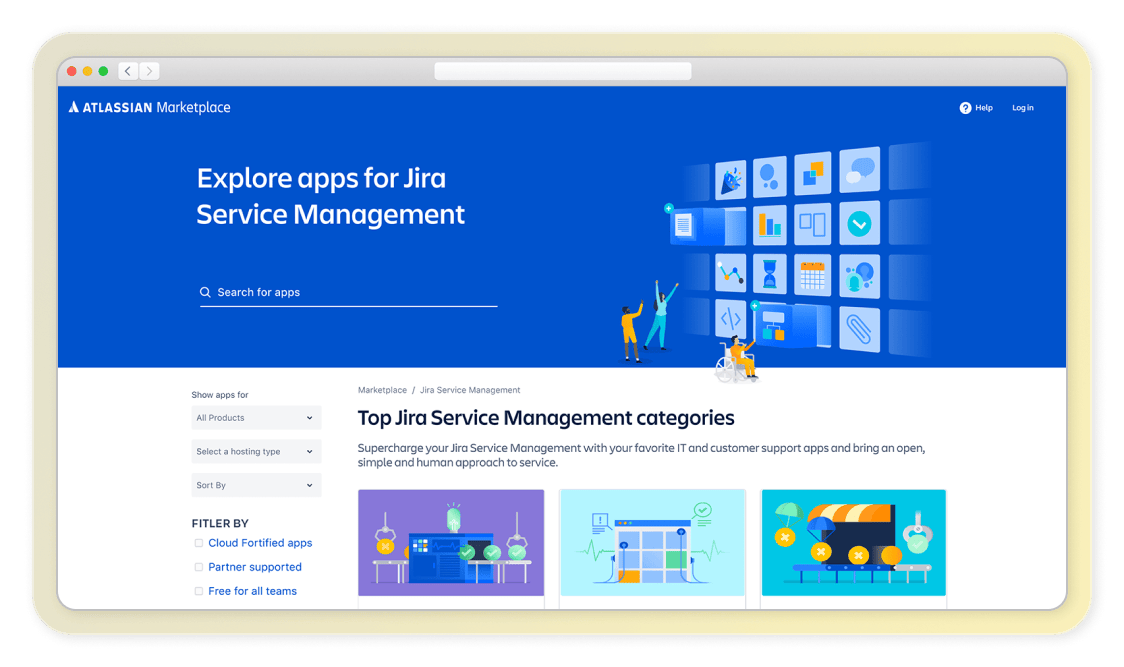Open the Select a hosting type dropdown

pyautogui.click(x=256, y=451)
